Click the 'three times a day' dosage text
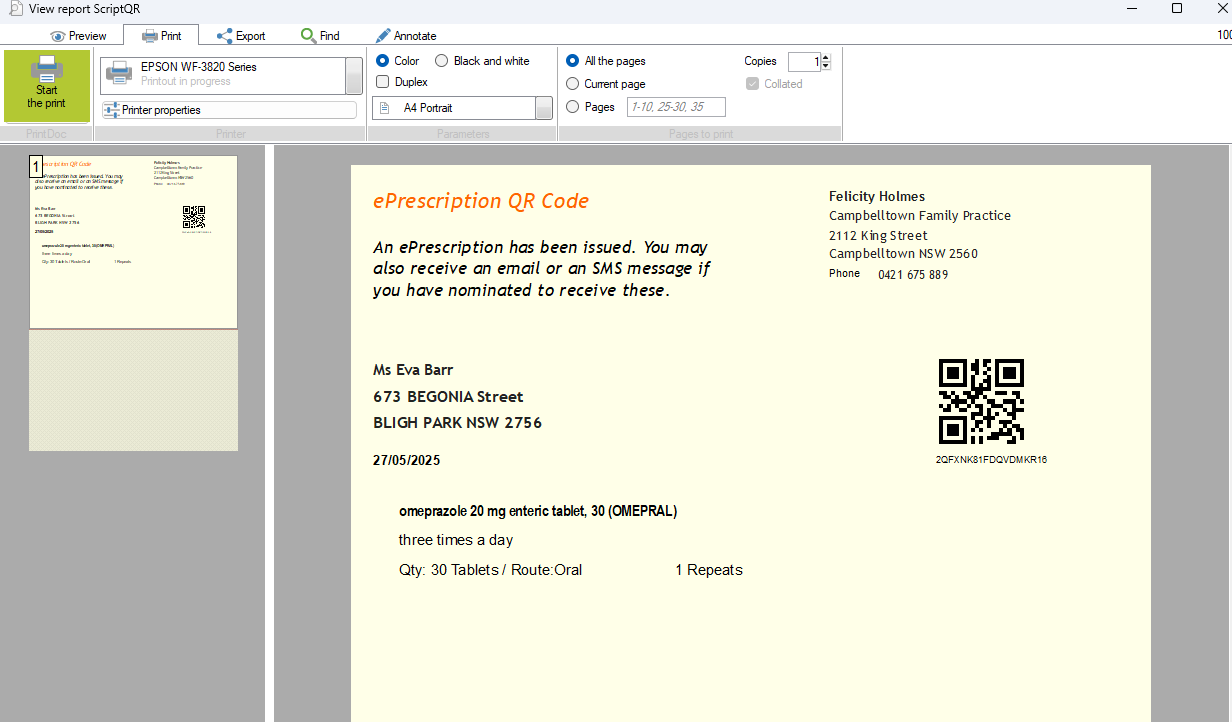 click(x=456, y=540)
